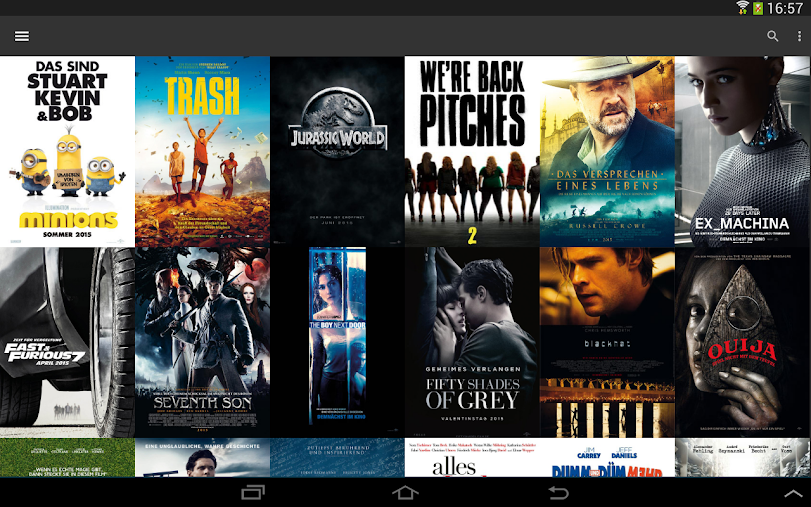Tap the up chevron in navigation bar
This screenshot has height=507, width=811.
coord(795,494)
